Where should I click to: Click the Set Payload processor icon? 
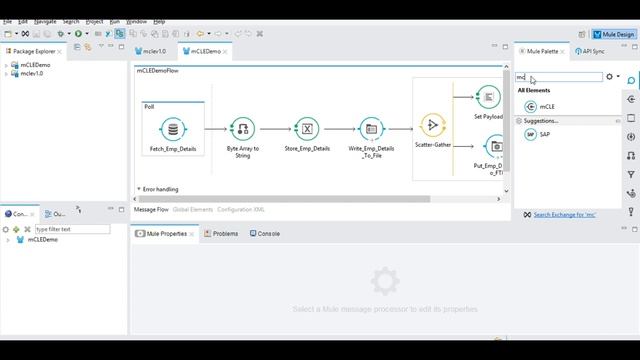[488, 97]
